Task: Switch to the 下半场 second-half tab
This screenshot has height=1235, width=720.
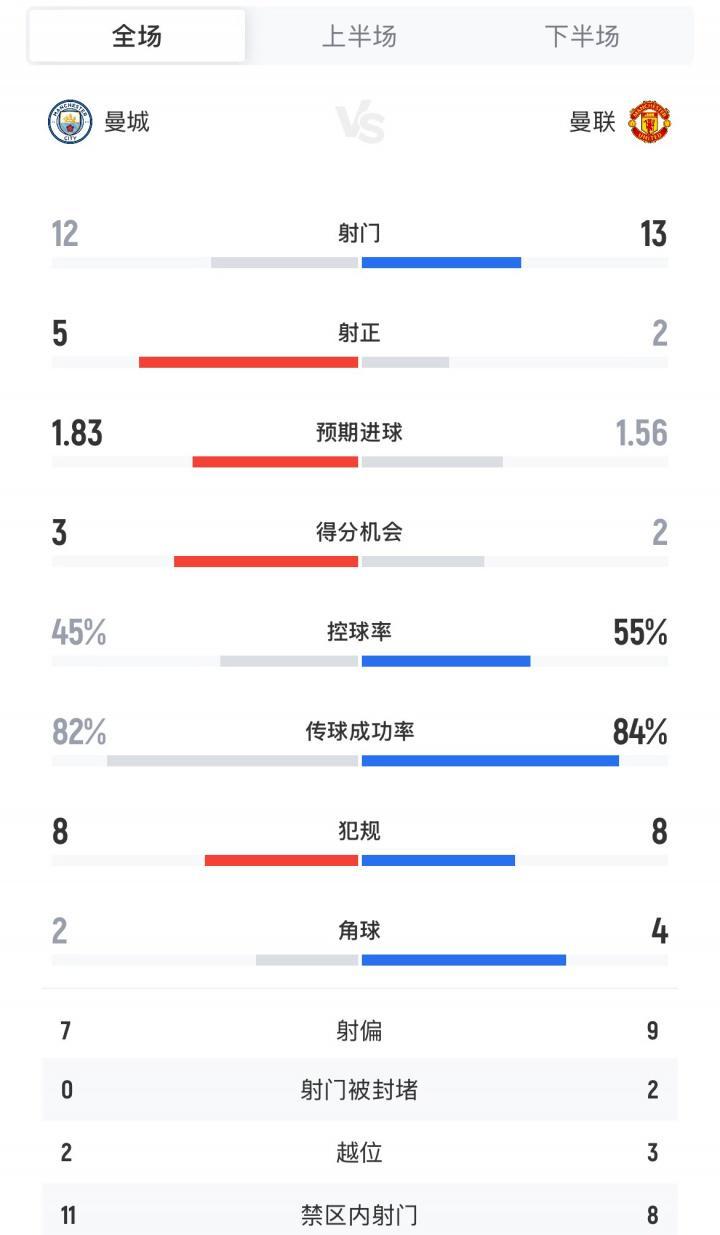Action: (x=581, y=37)
